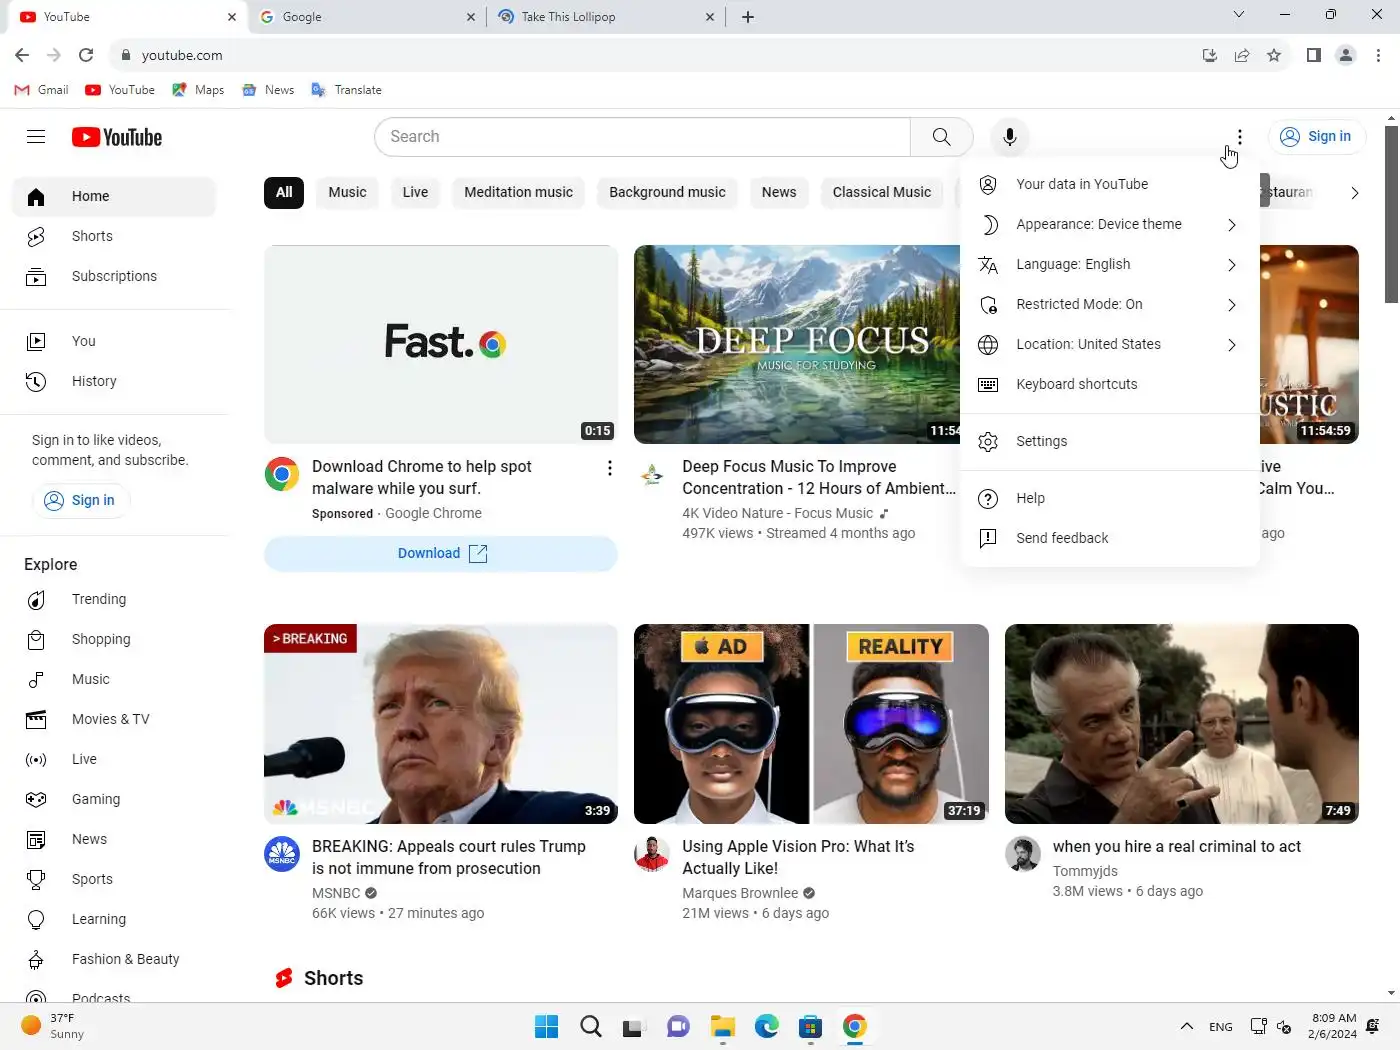Click the browser address bar
The height and width of the screenshot is (1050, 1400).
tap(650, 55)
